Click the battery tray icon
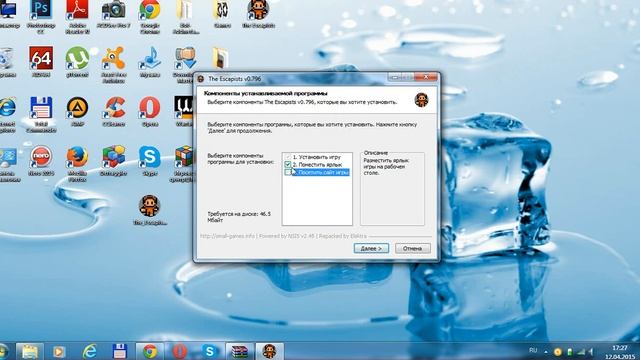 (570, 351)
